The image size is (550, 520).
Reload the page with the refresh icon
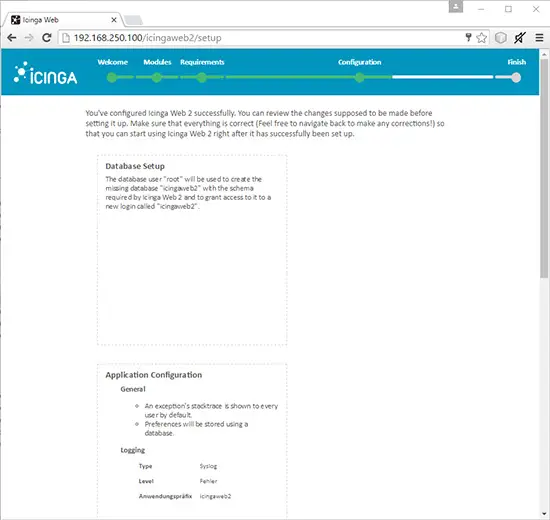pyautogui.click(x=47, y=38)
